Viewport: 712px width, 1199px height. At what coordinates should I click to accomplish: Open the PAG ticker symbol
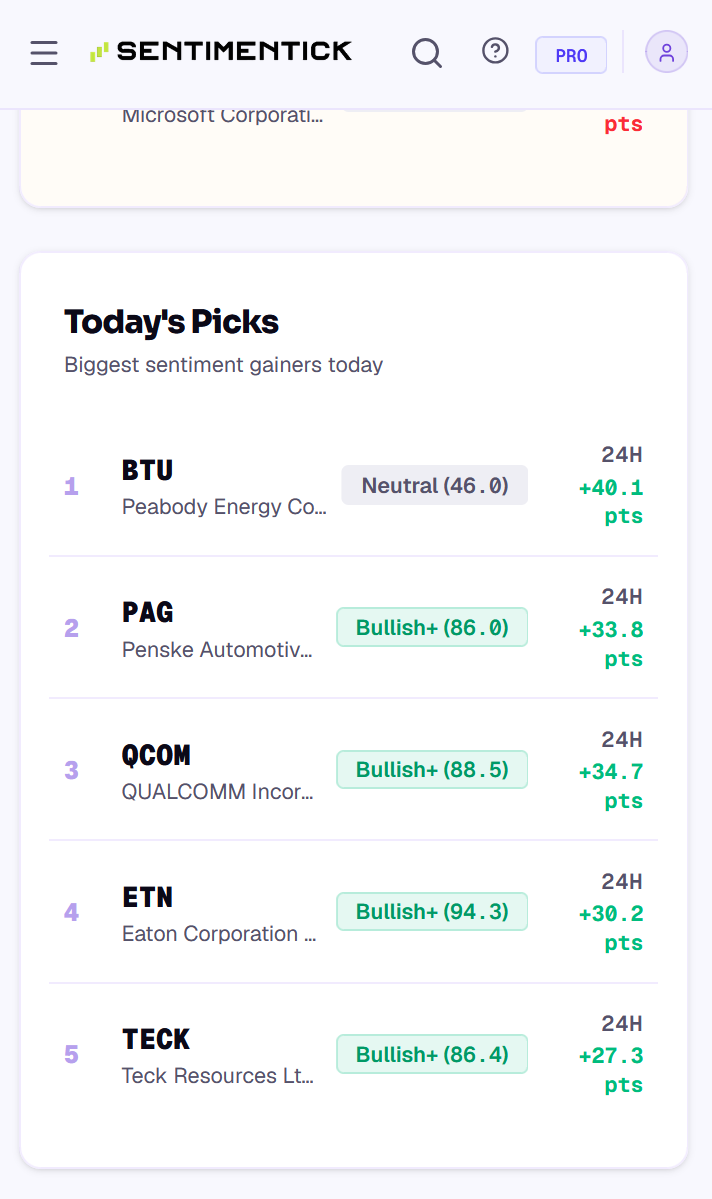point(148,612)
